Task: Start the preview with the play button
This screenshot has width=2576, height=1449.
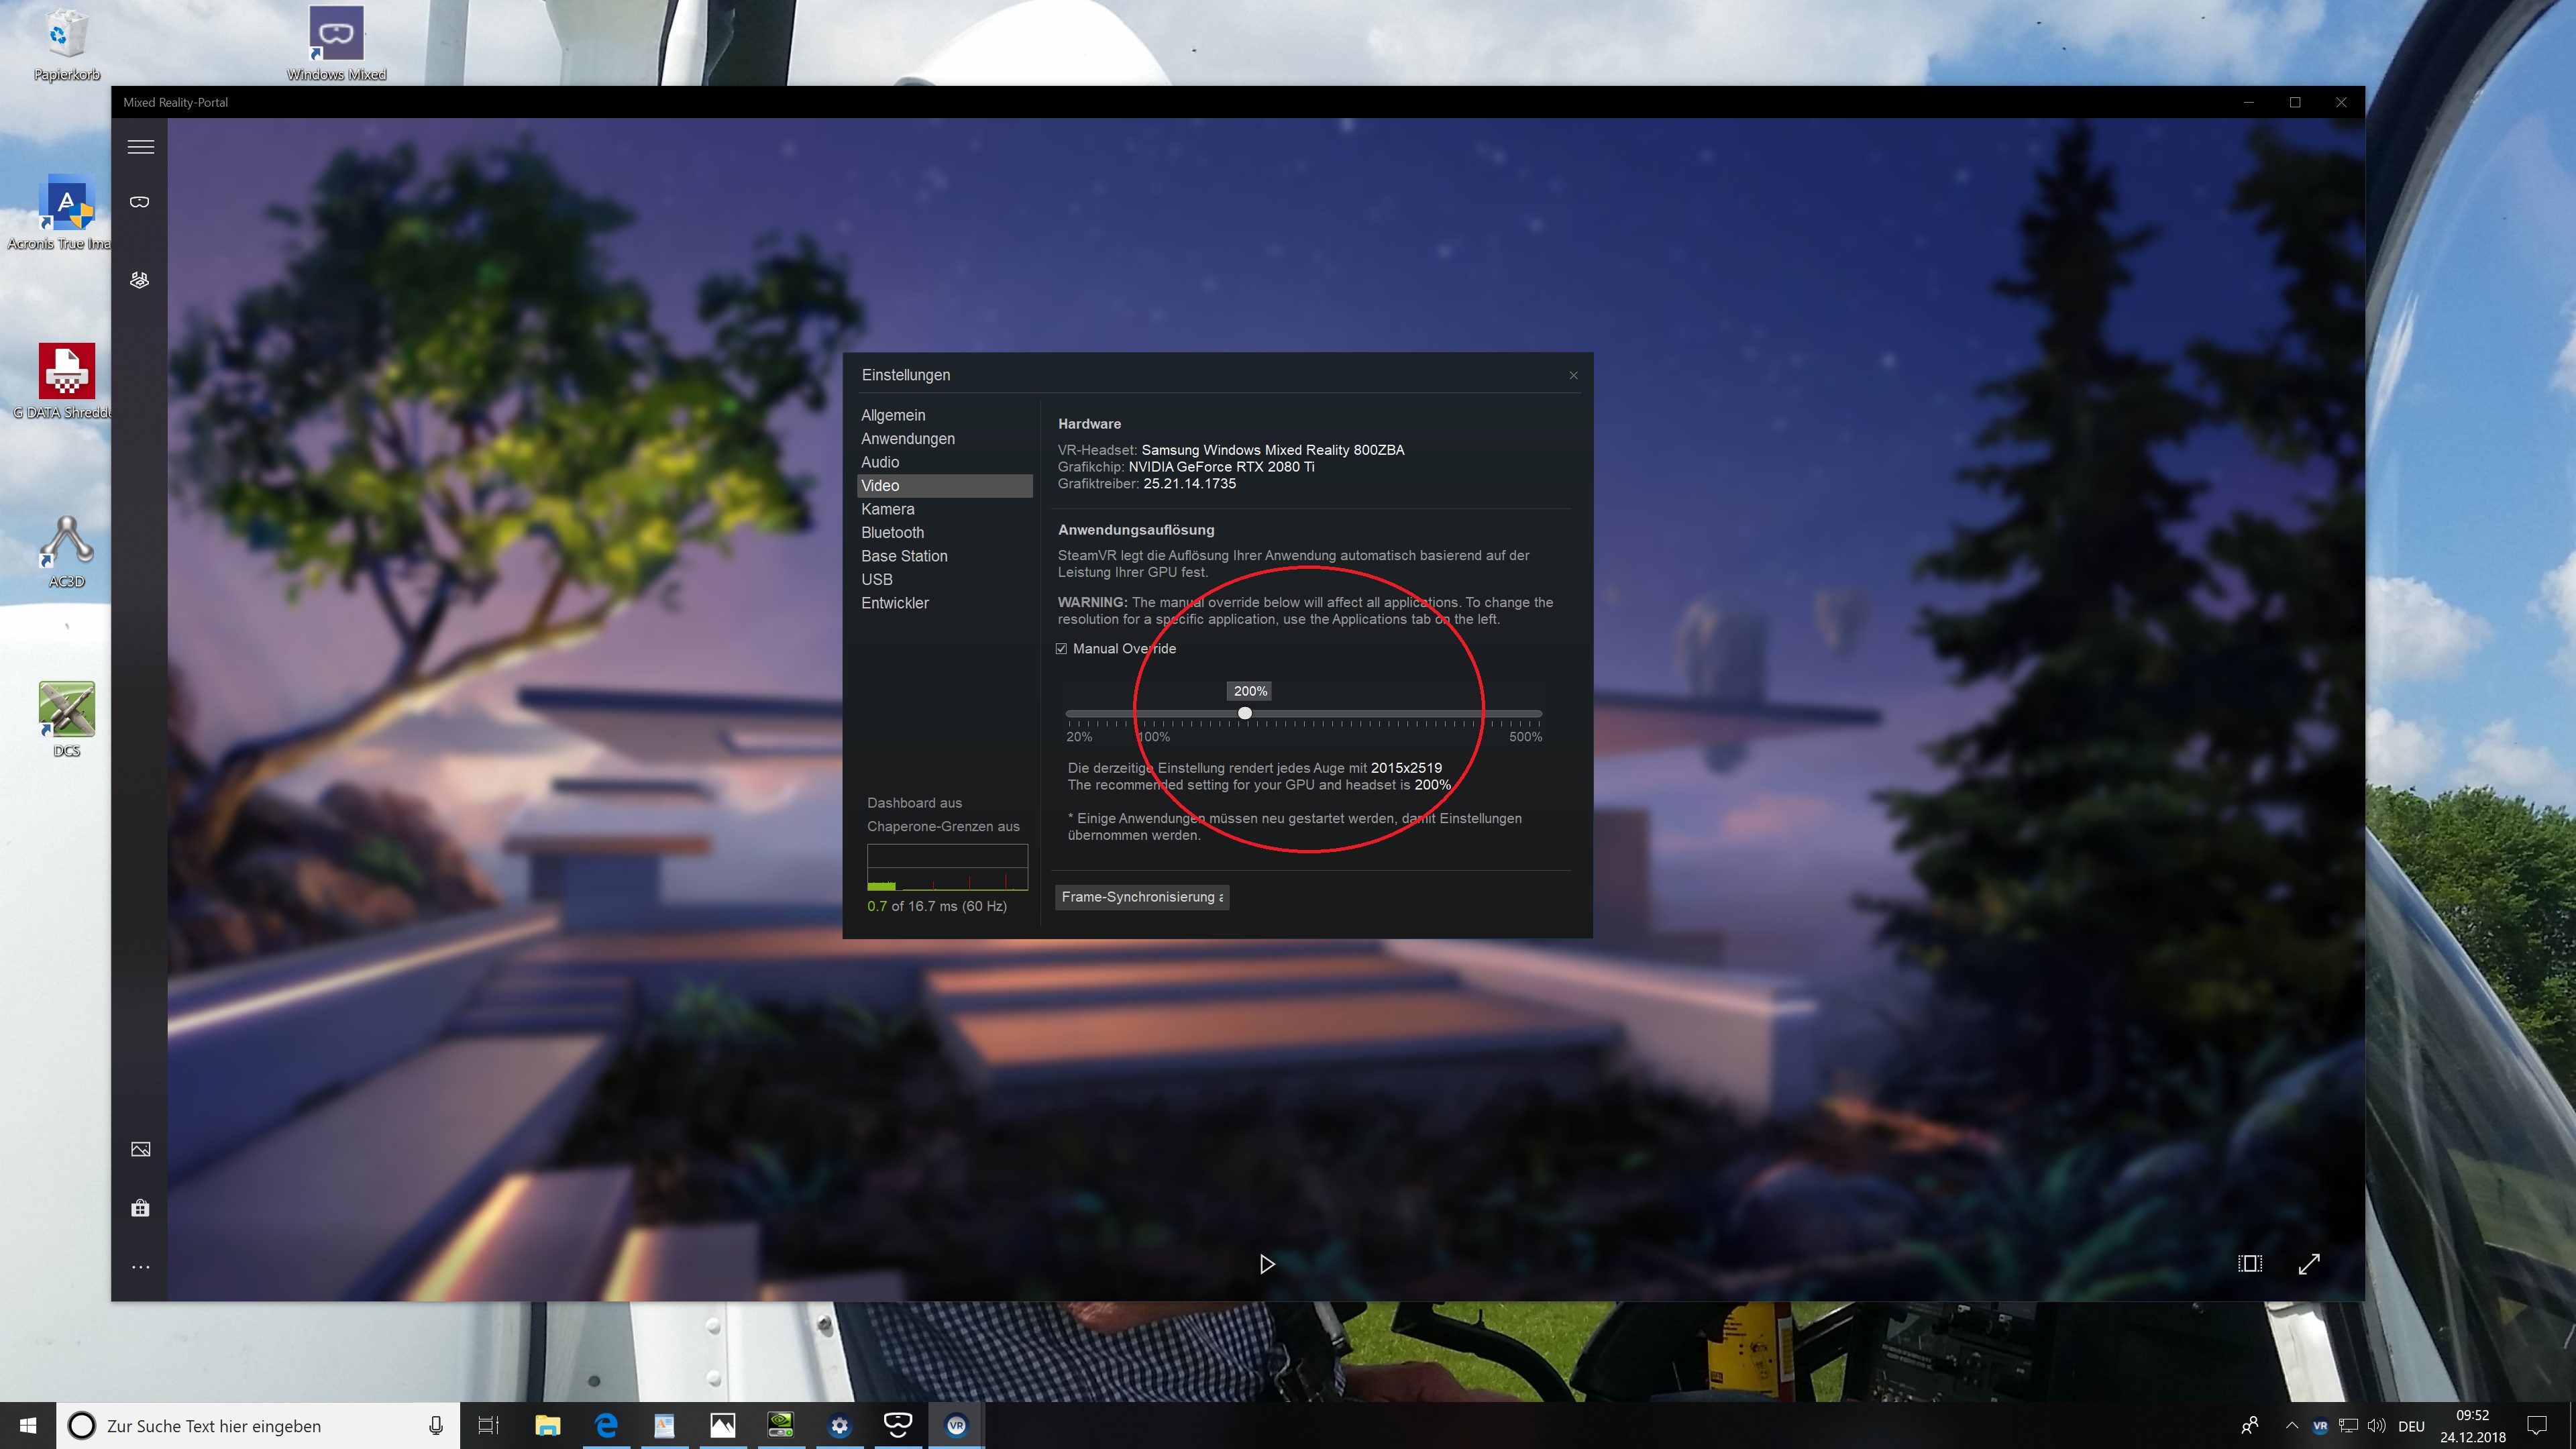Action: pyautogui.click(x=1267, y=1264)
